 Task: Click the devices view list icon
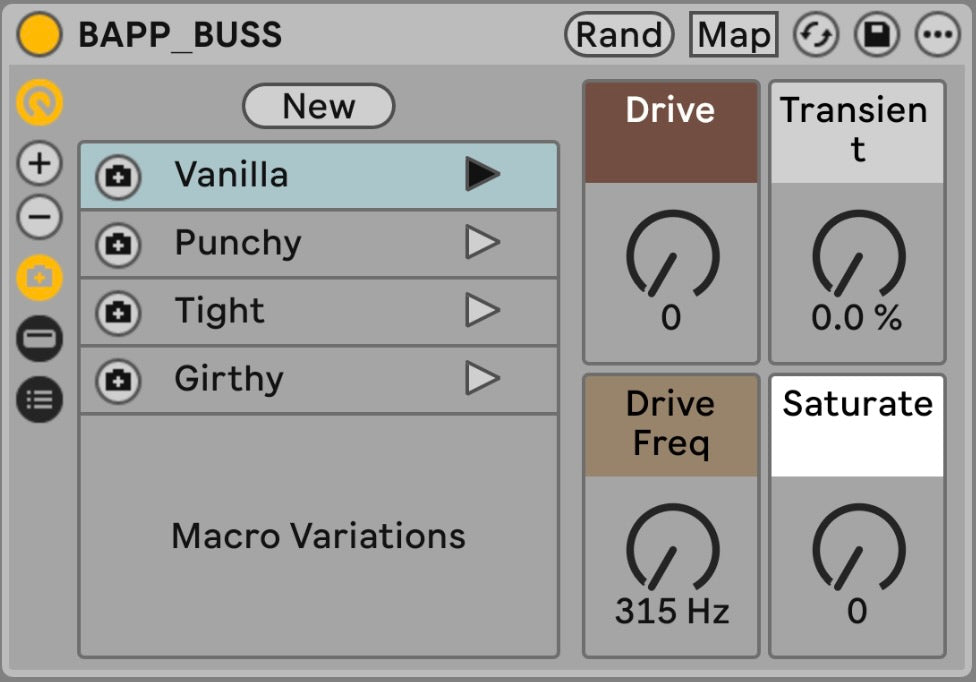40,399
